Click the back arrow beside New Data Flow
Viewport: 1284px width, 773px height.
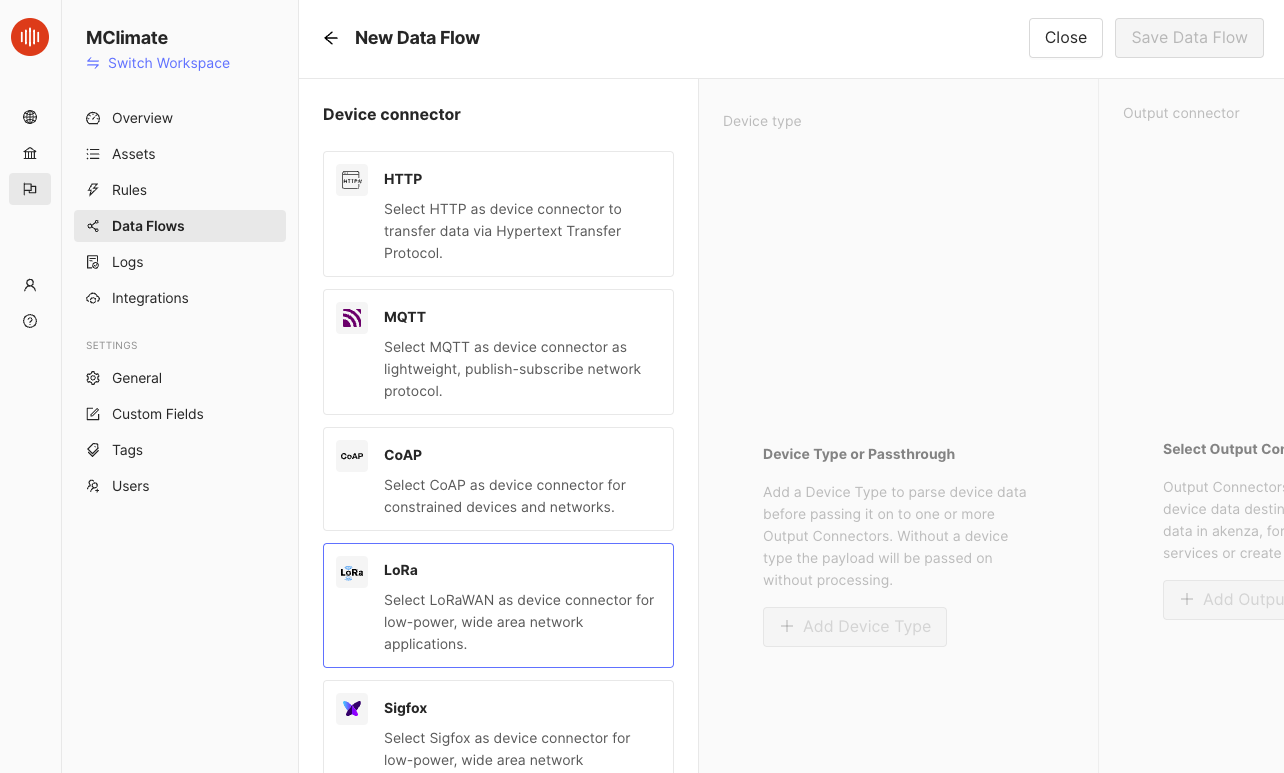331,38
